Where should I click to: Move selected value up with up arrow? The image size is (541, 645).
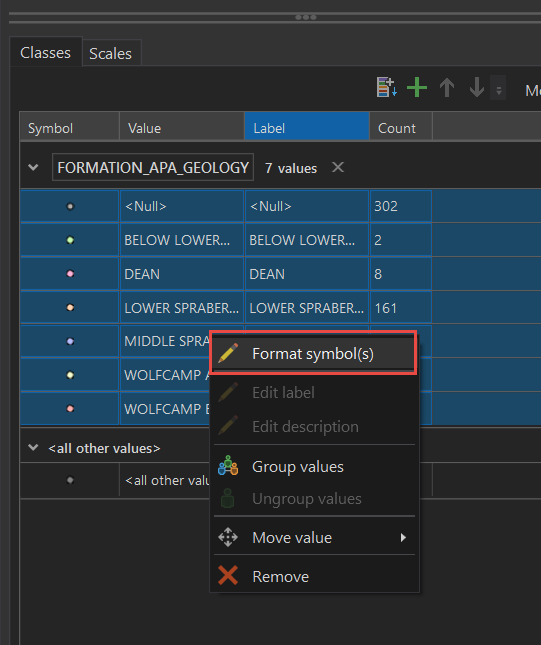[x=447, y=87]
